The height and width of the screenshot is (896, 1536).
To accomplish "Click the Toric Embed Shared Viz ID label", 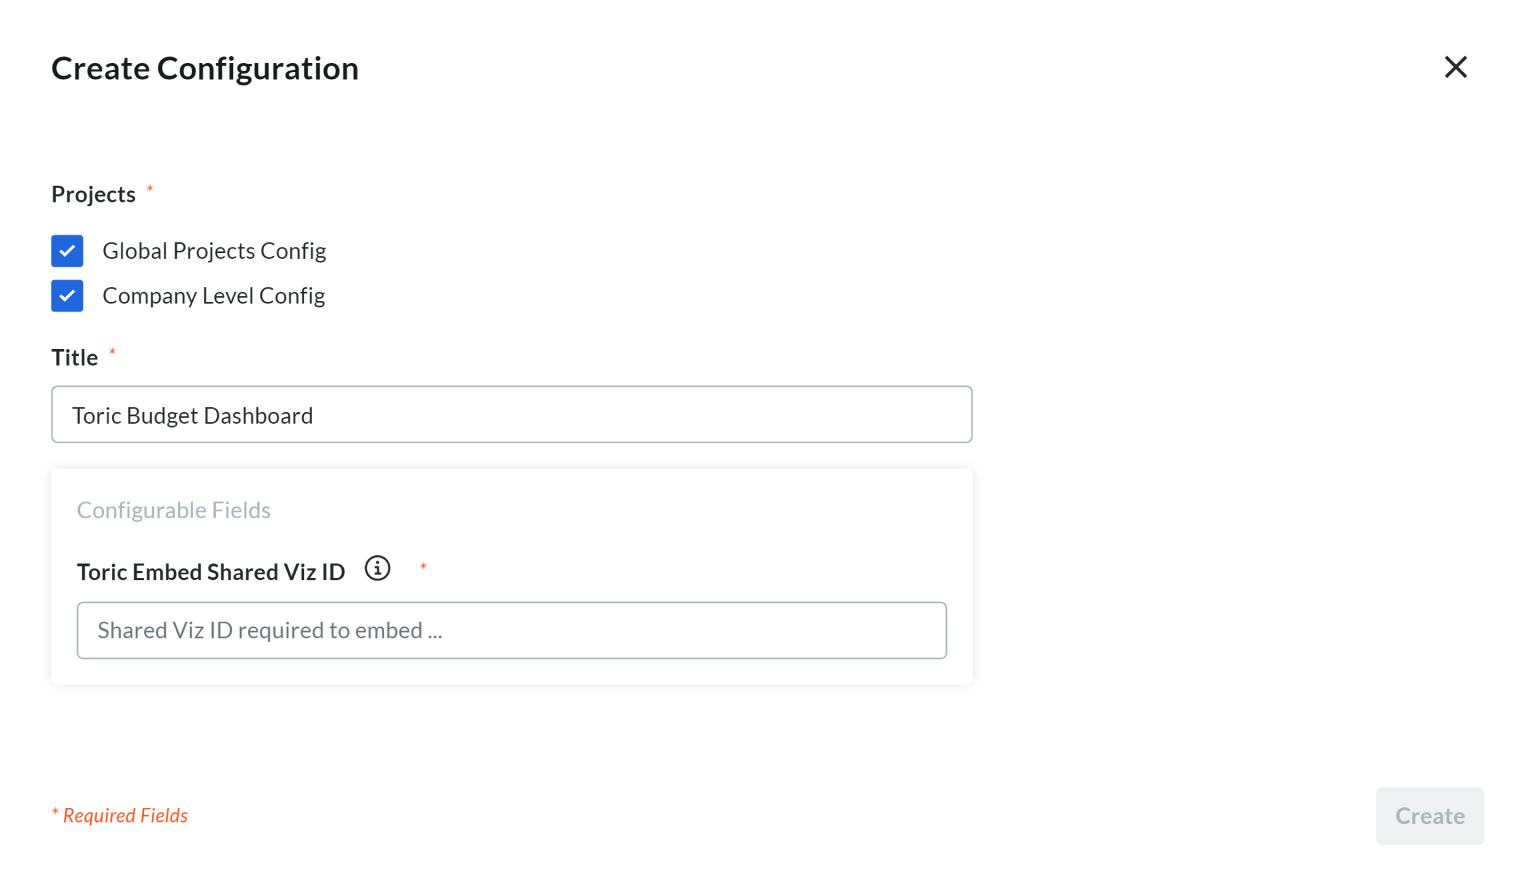I will coord(211,572).
